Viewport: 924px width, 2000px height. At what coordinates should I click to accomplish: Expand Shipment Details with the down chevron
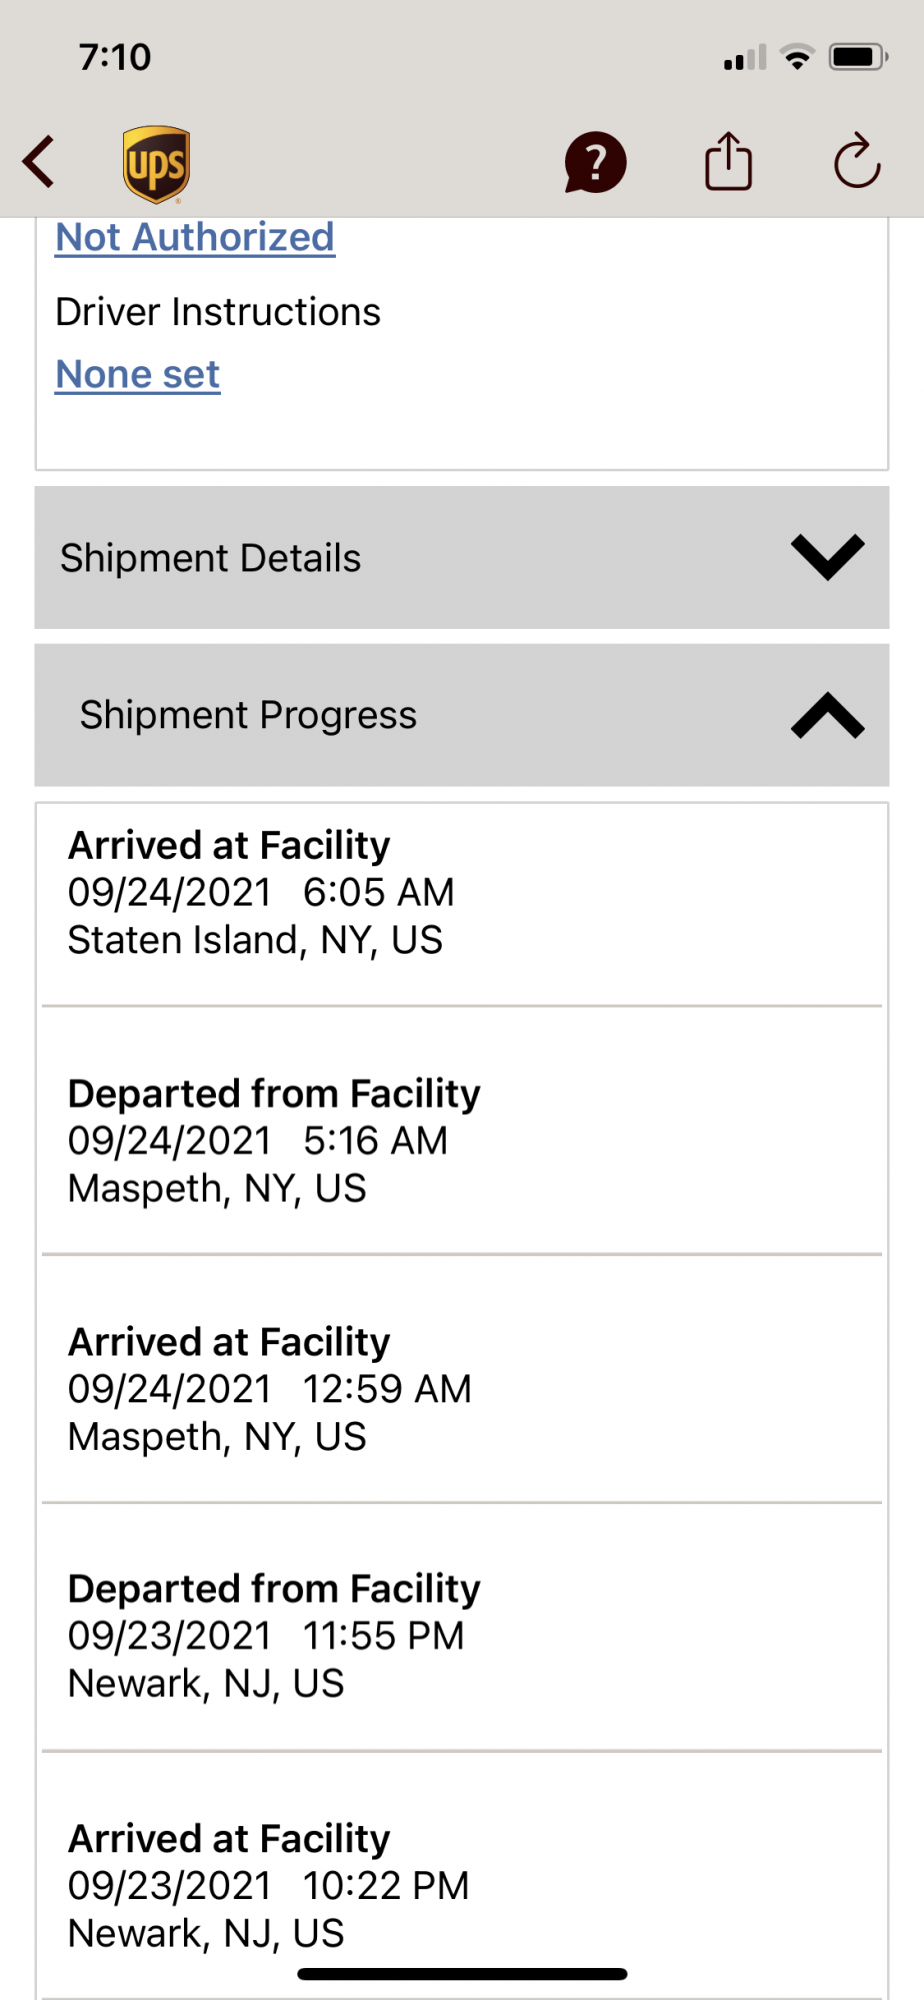click(827, 557)
